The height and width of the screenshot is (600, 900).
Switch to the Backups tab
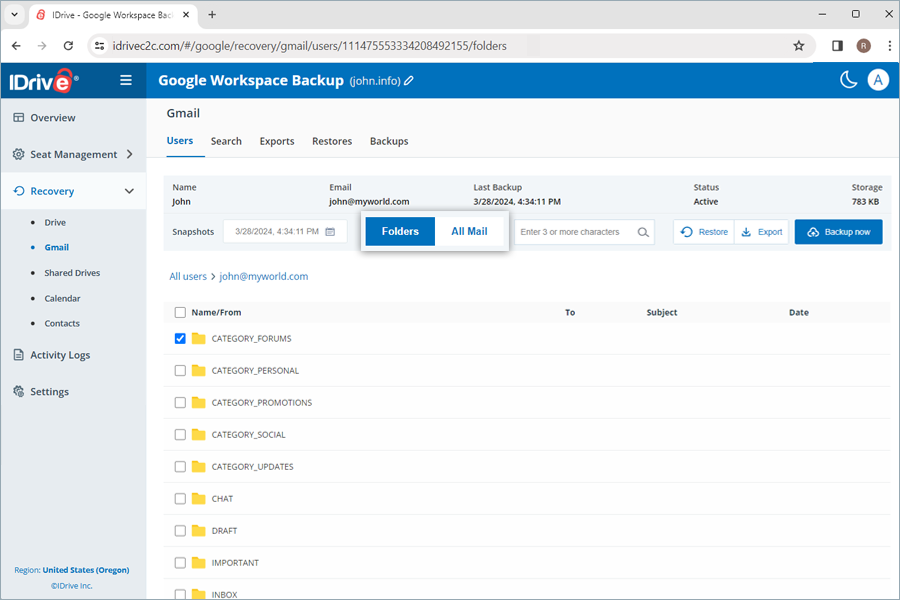coord(389,141)
